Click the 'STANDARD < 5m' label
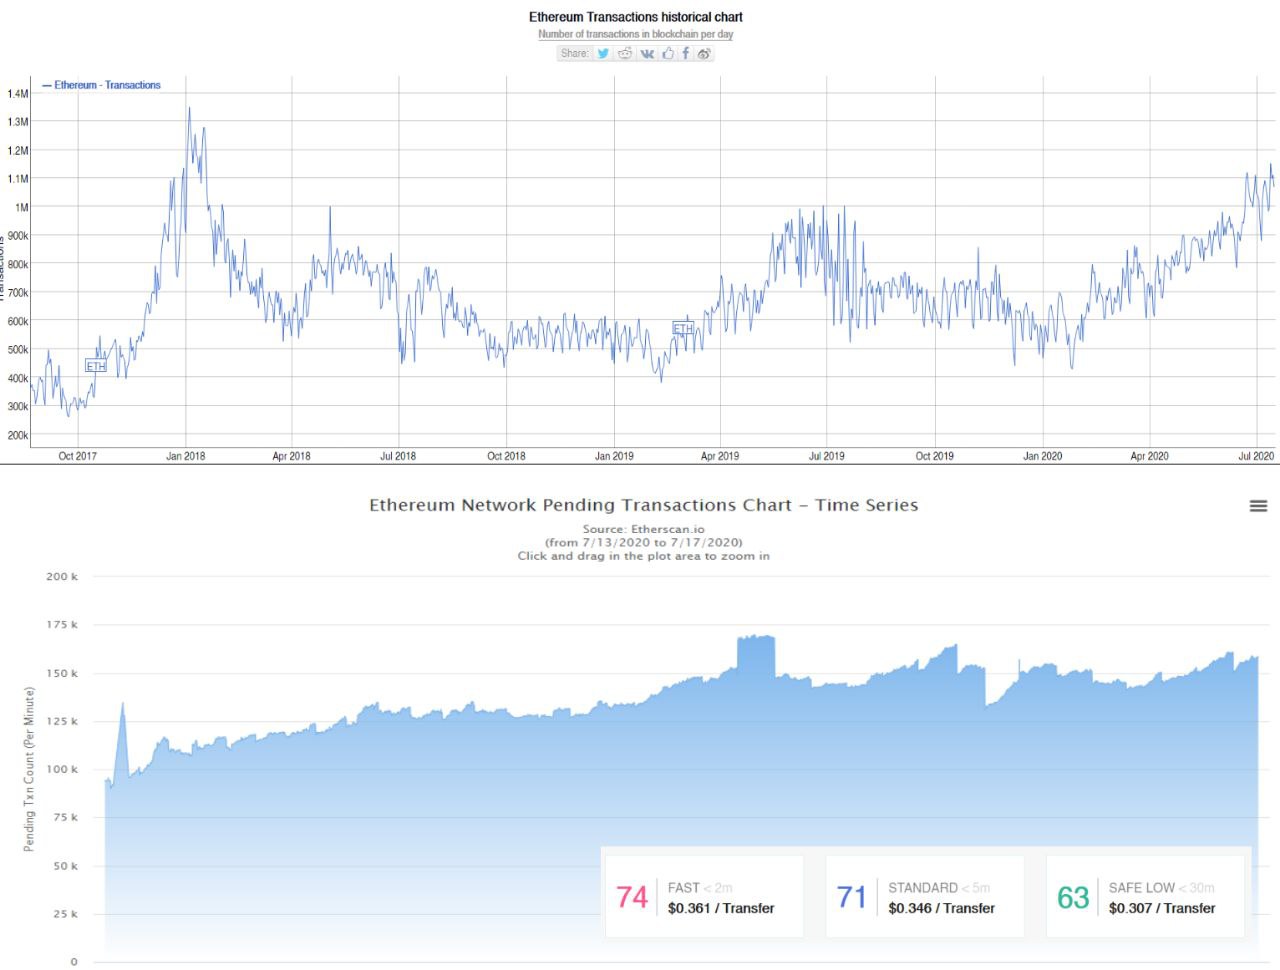 (939, 888)
